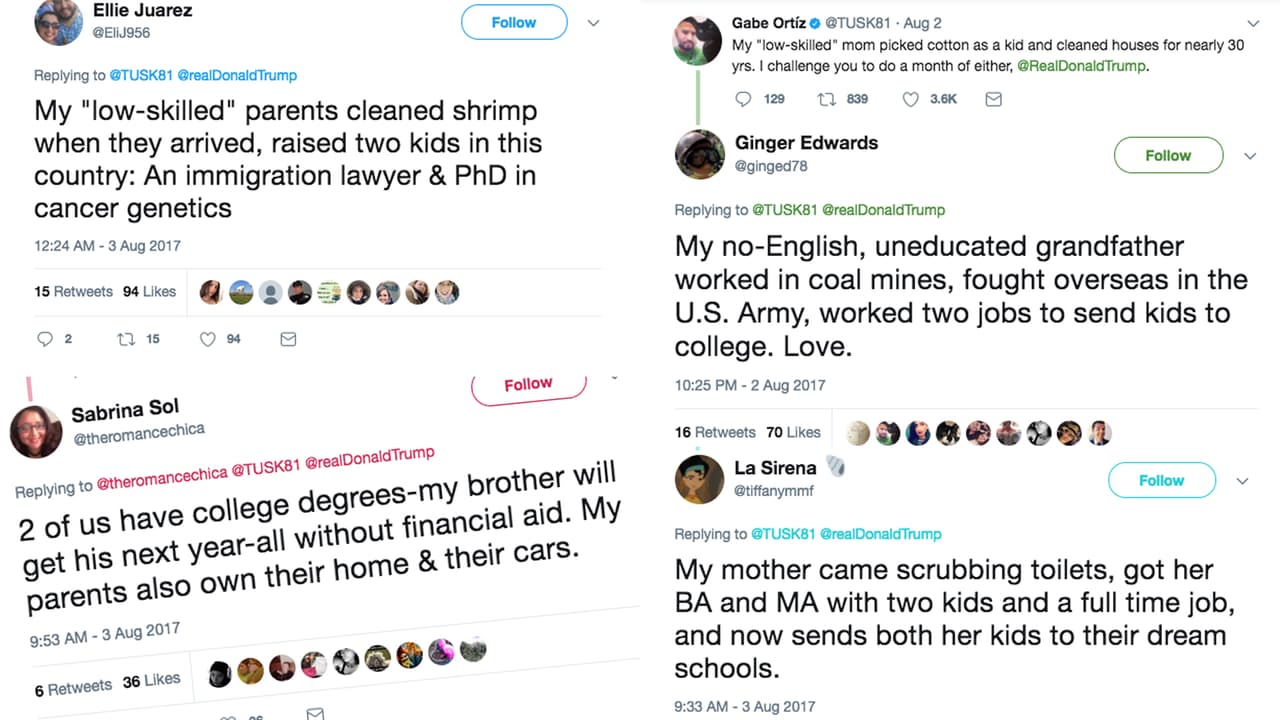Image resolution: width=1280 pixels, height=720 pixels.
Task: Follow Ginger Edwards
Action: [x=1168, y=155]
